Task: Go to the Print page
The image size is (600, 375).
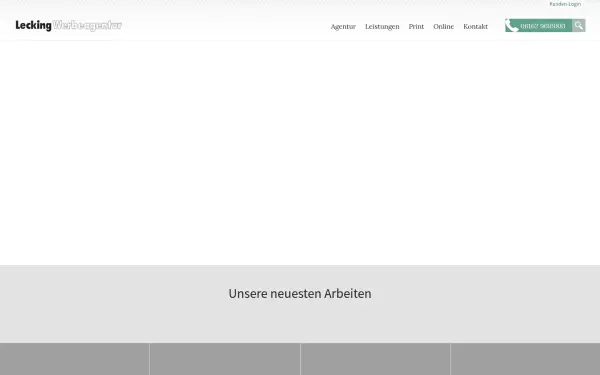Action: coord(416,26)
